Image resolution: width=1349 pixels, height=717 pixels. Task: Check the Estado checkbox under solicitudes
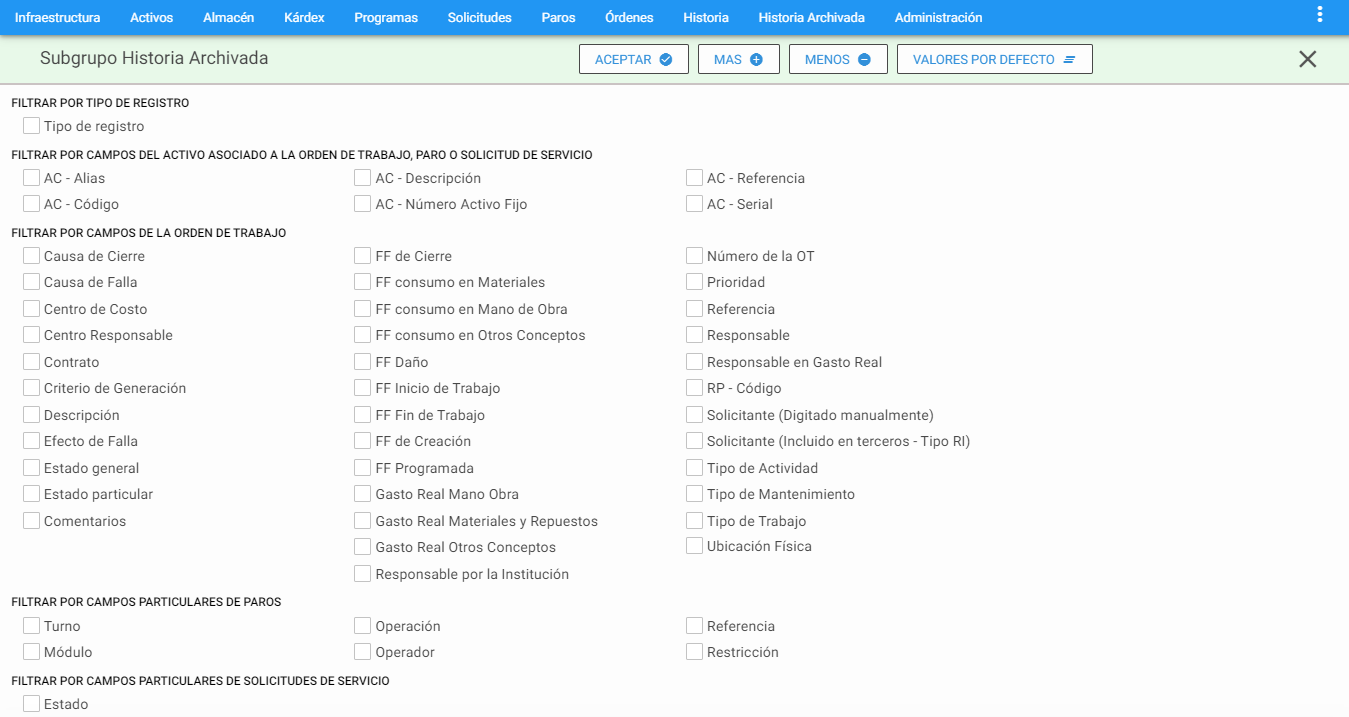coord(32,704)
